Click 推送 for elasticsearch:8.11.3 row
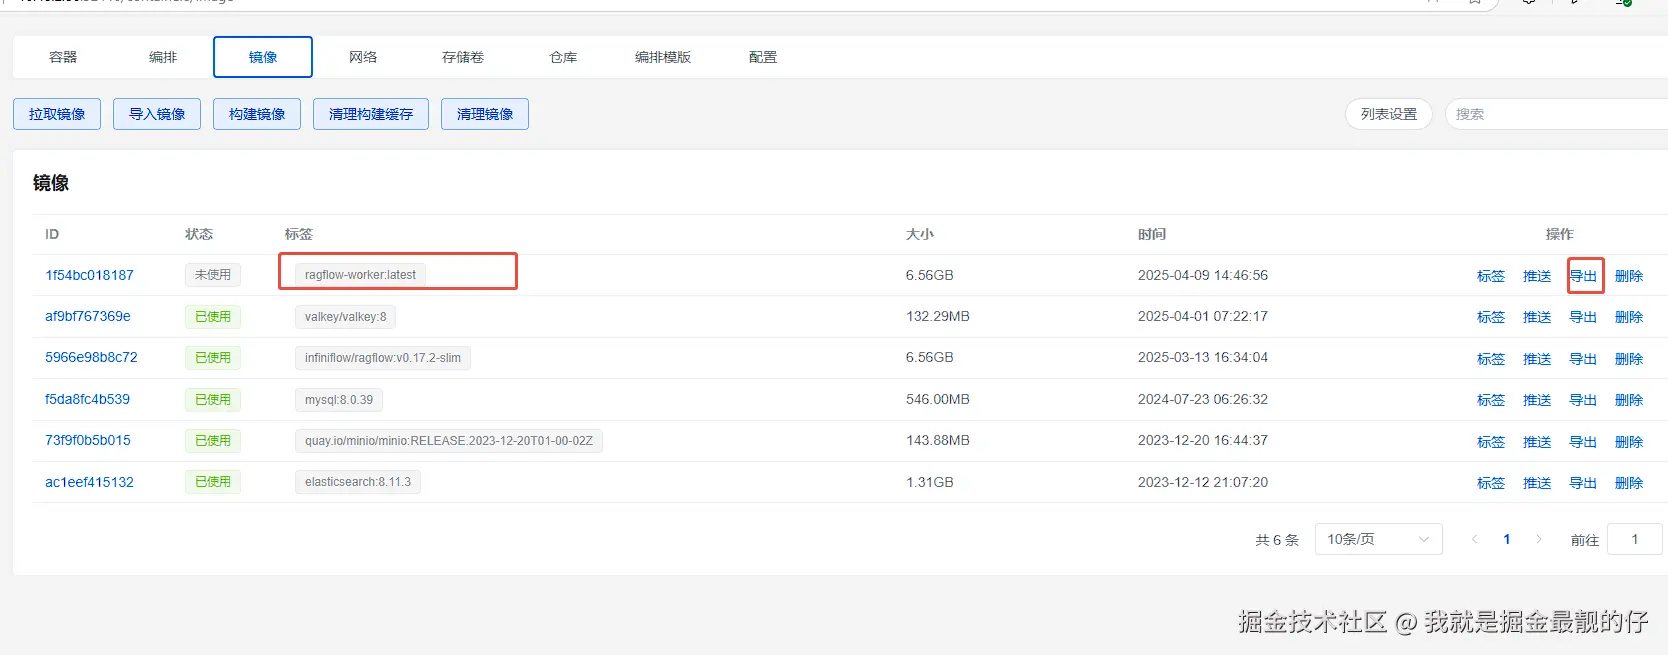 [x=1537, y=483]
